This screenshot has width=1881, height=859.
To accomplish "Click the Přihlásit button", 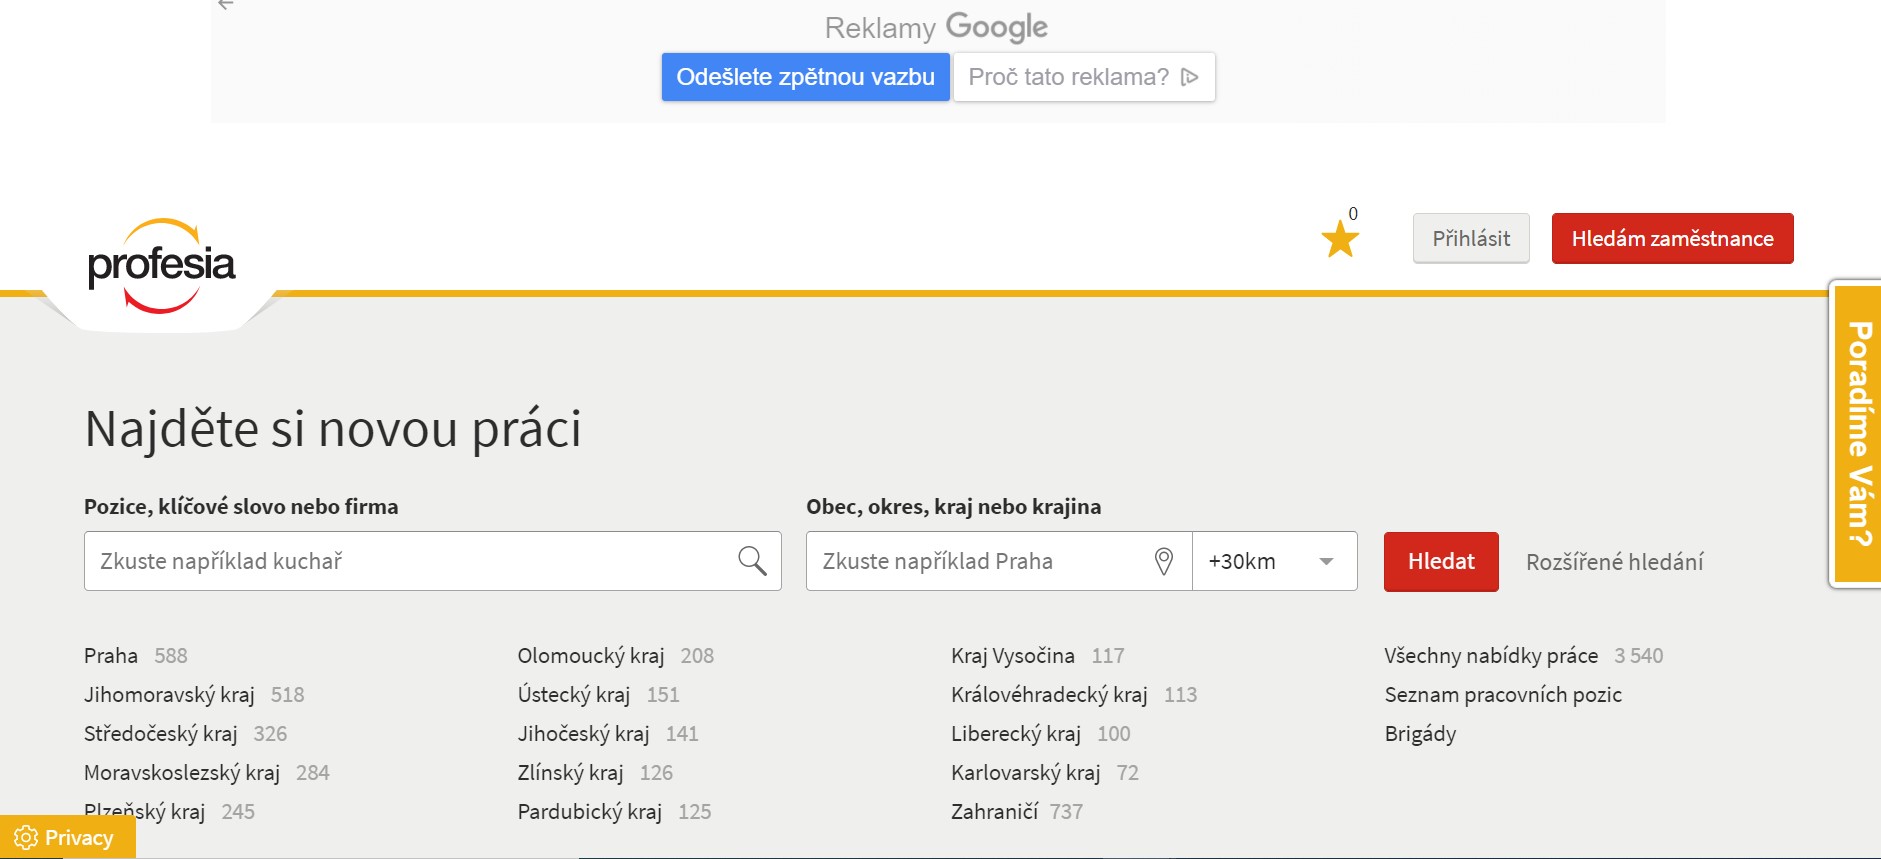I will (x=1471, y=238).
